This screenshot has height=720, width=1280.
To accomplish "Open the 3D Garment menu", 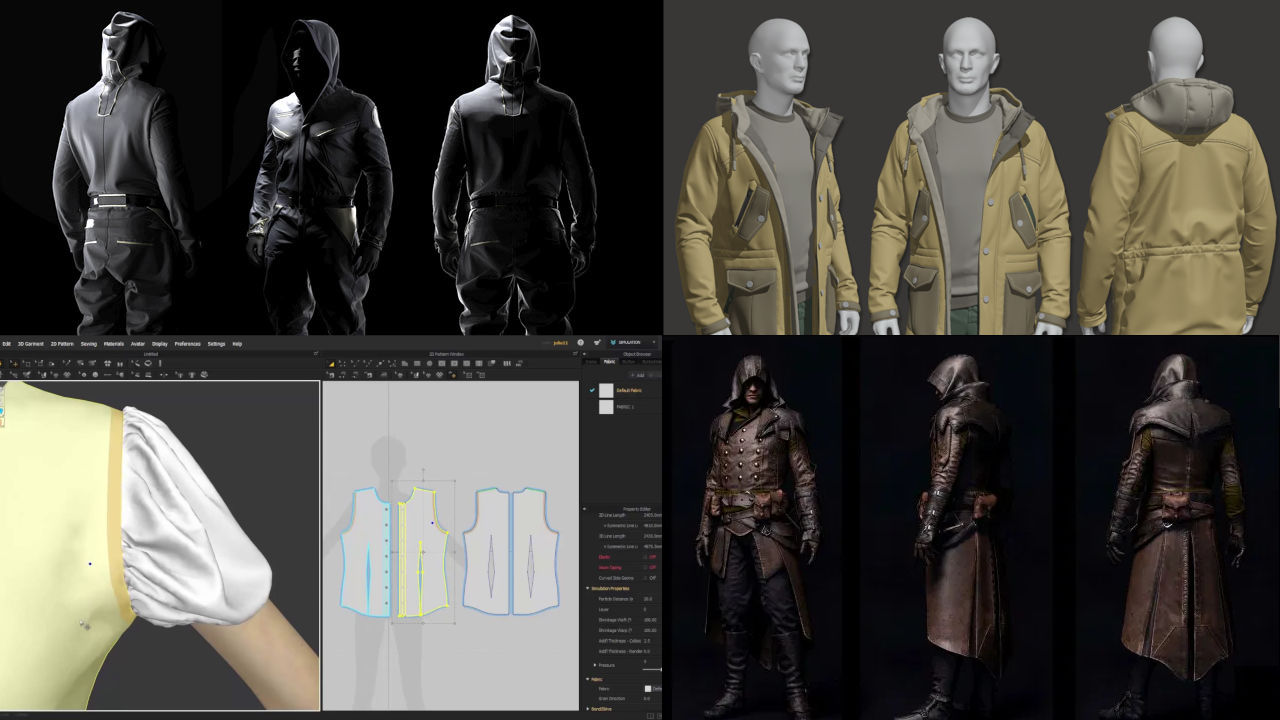I will point(31,344).
